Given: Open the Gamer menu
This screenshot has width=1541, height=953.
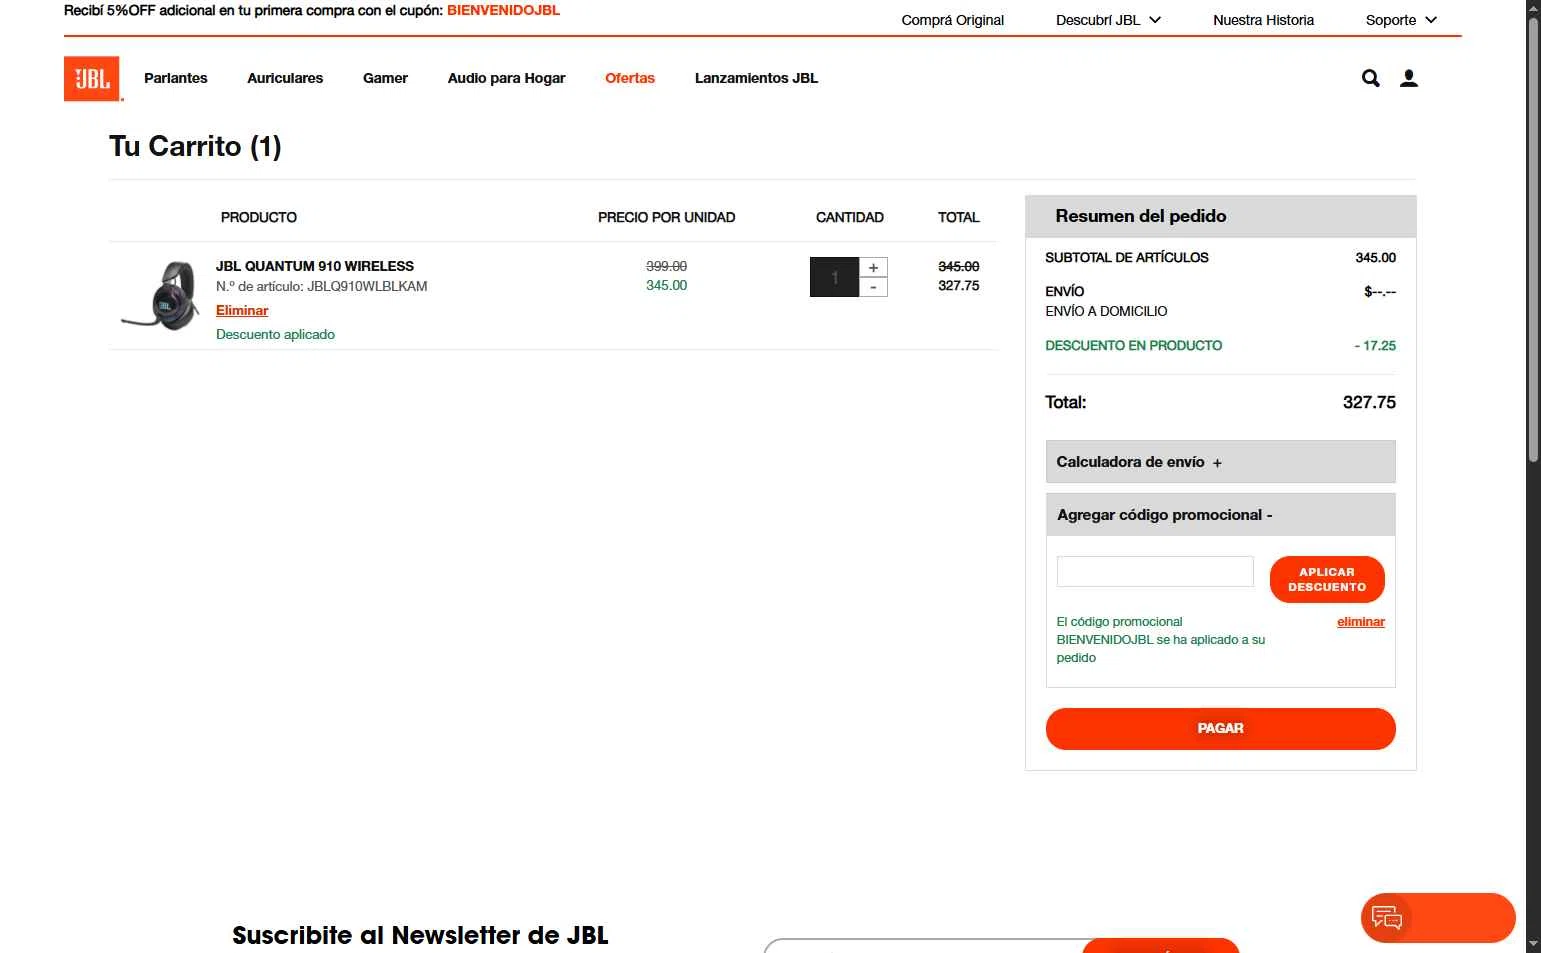Looking at the screenshot, I should [385, 78].
